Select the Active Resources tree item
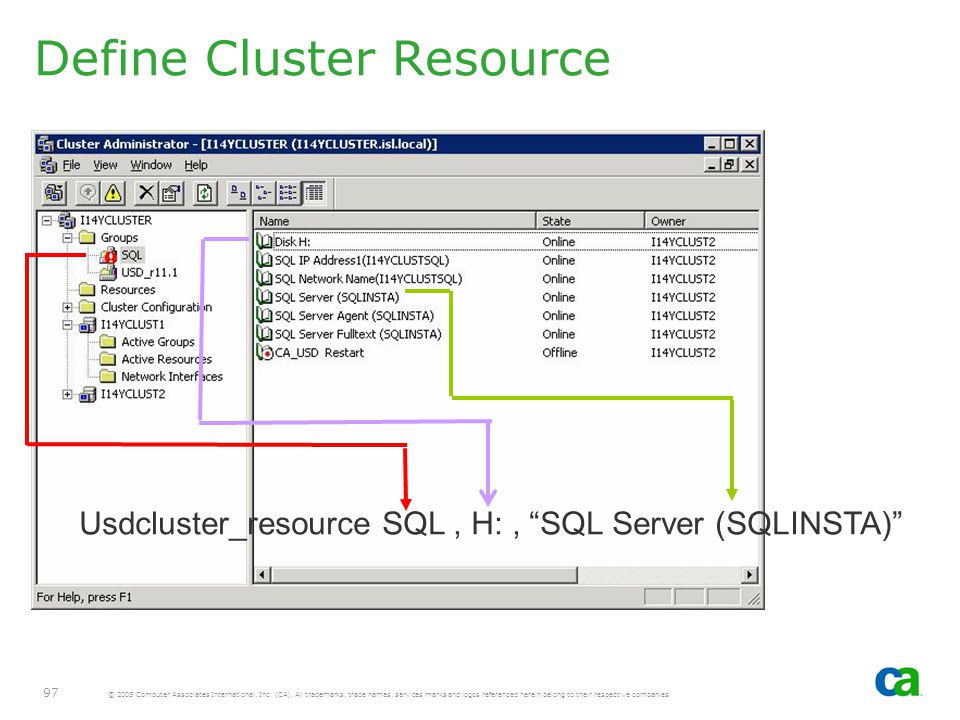960x720 pixels. (167, 359)
